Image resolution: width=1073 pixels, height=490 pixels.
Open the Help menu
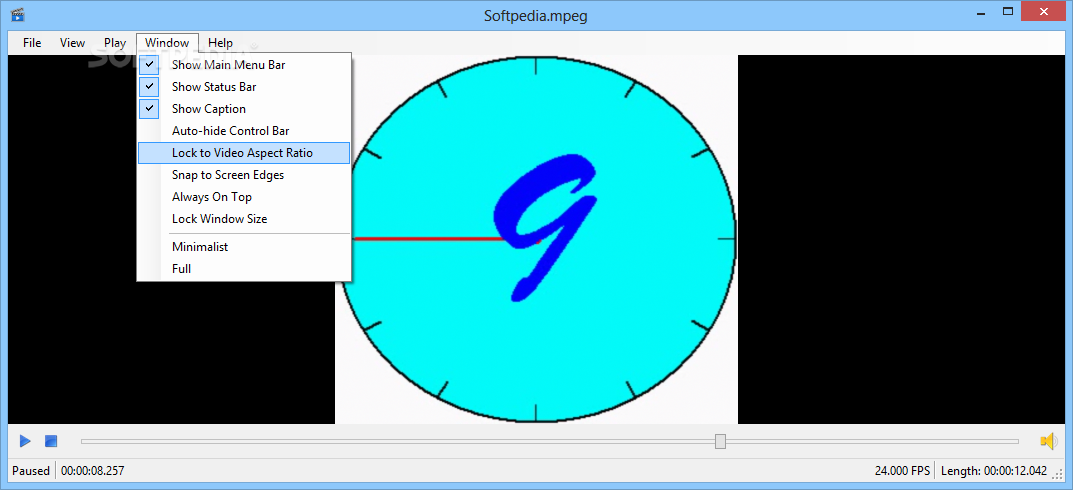(x=220, y=42)
